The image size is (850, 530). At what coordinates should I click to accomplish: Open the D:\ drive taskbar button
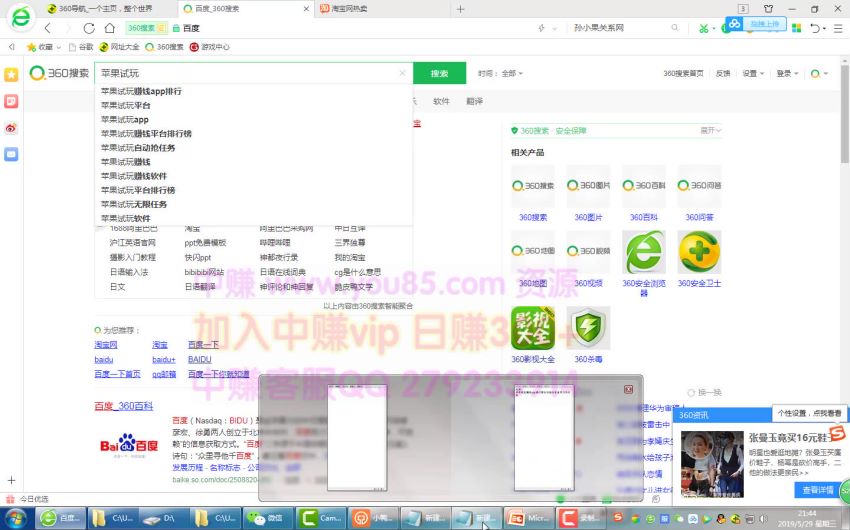click(164, 519)
